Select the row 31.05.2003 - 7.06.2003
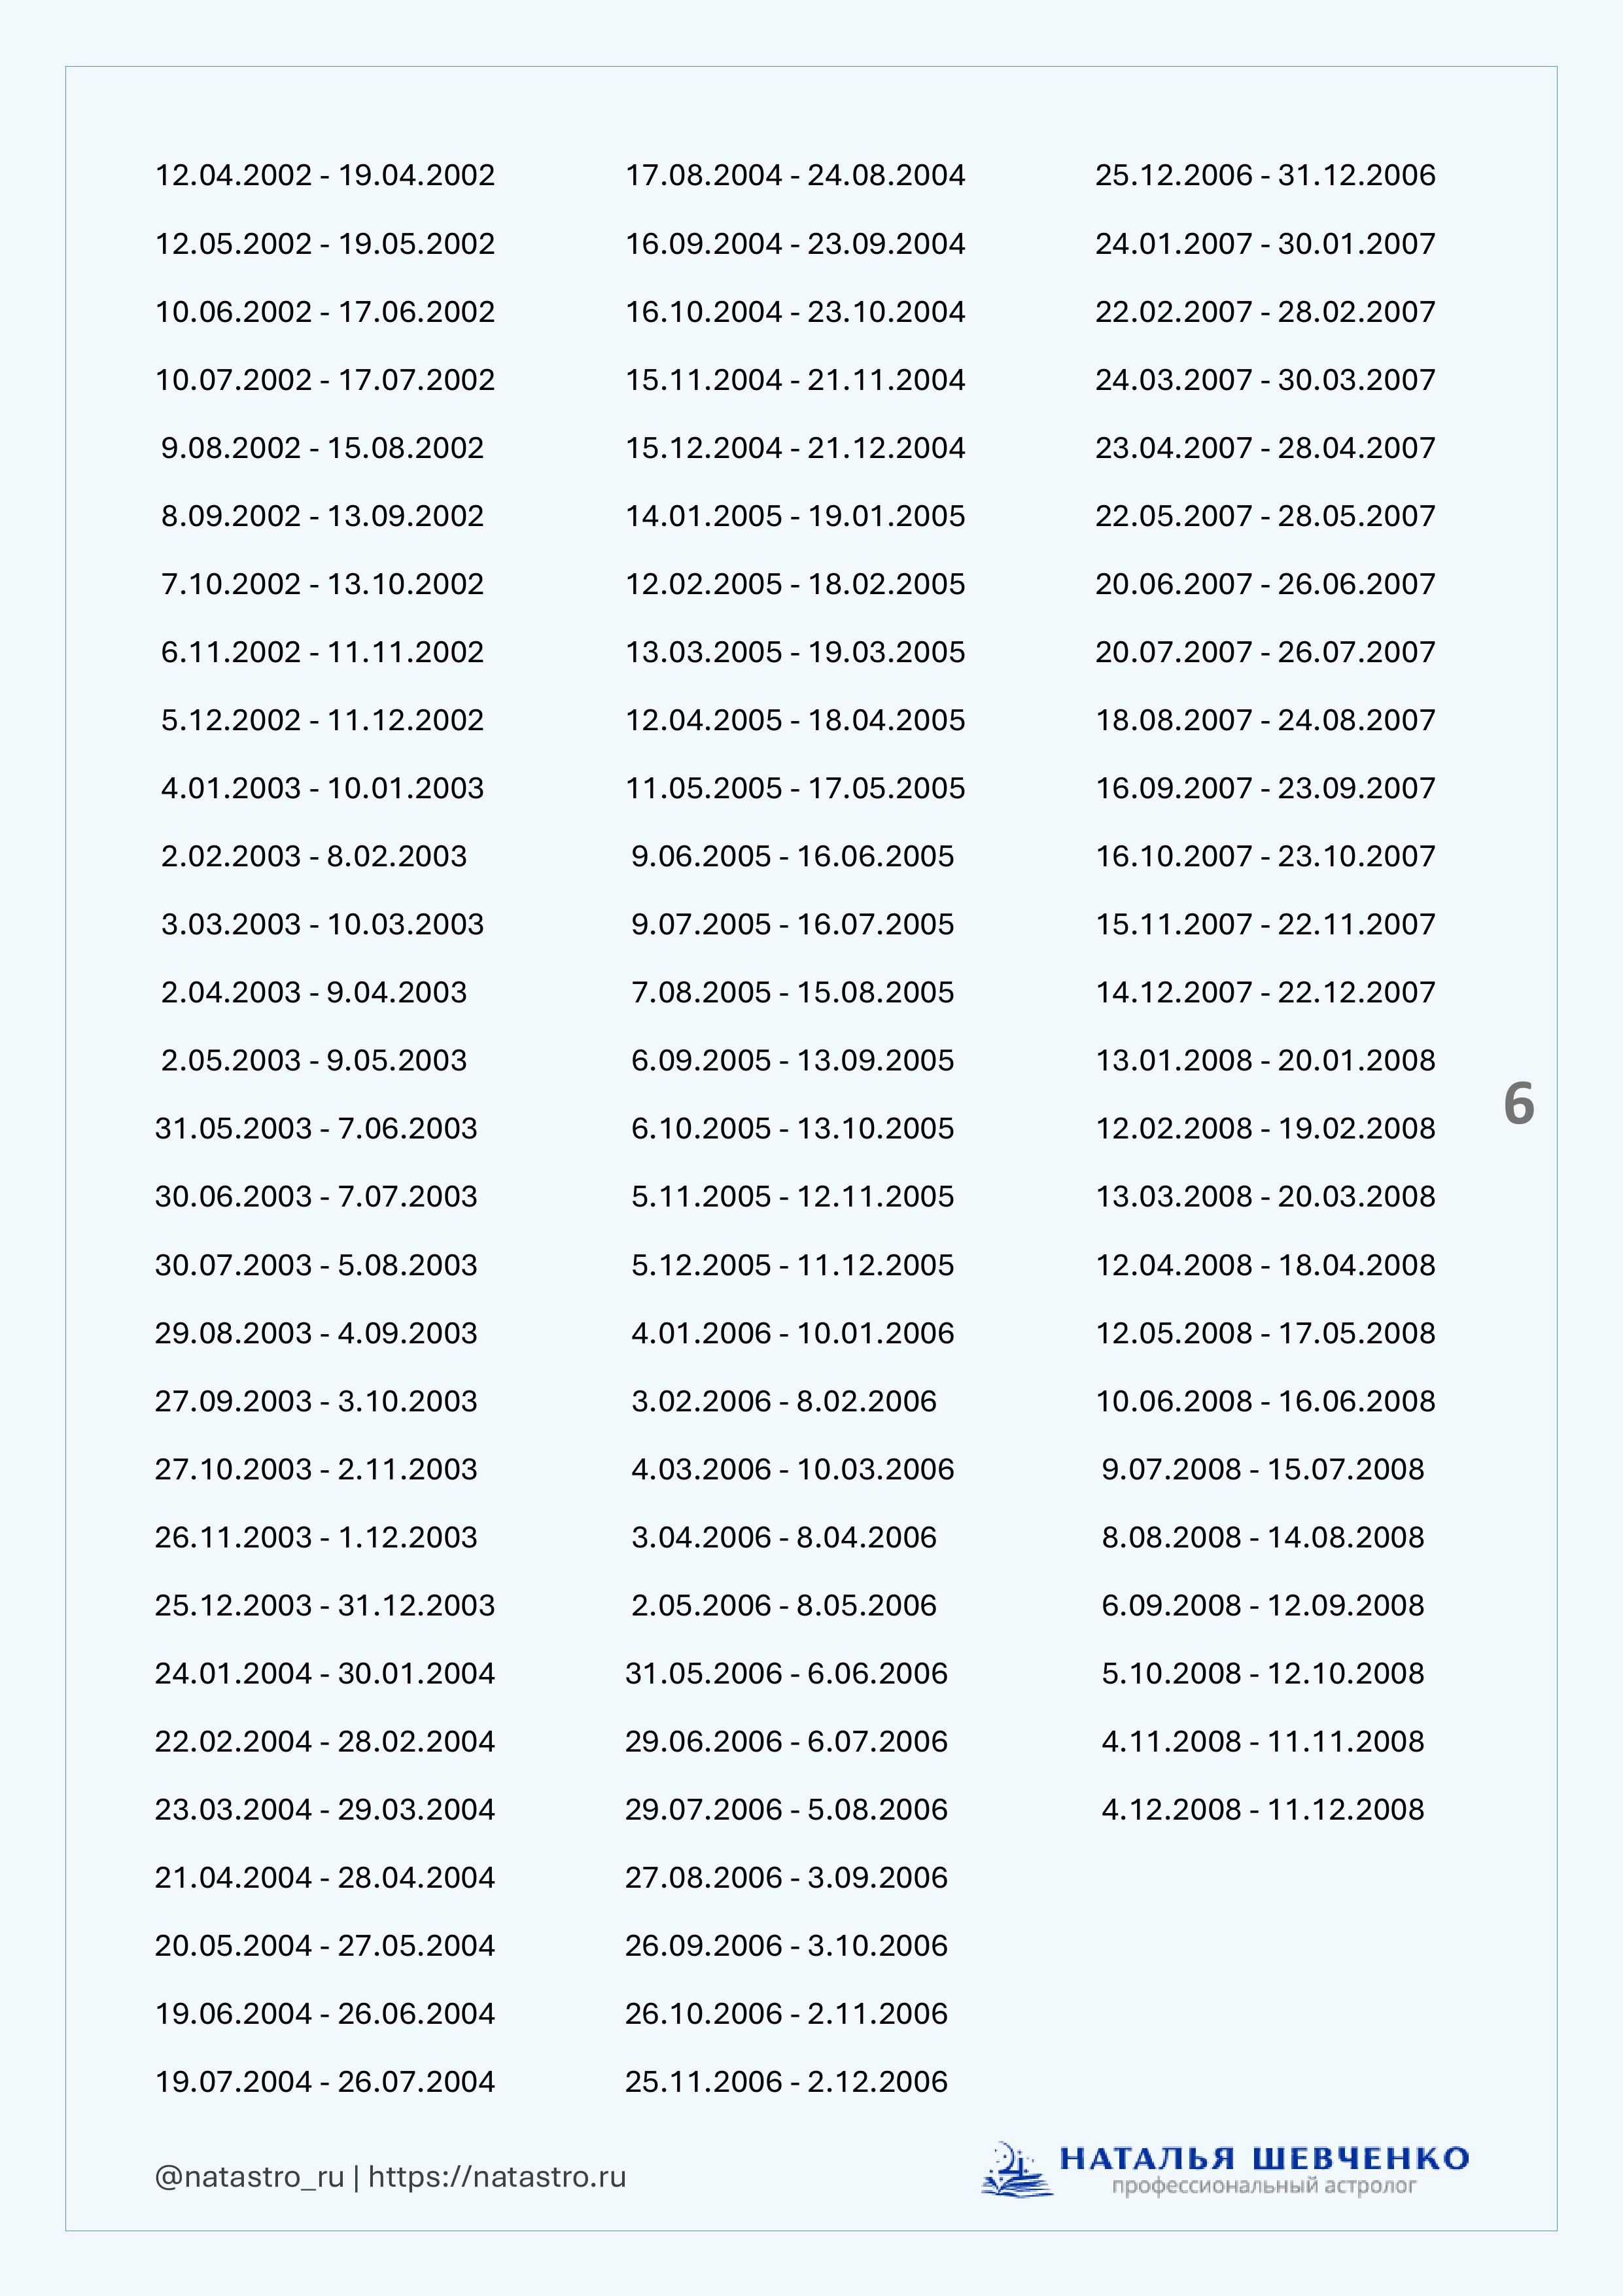 click(316, 1128)
